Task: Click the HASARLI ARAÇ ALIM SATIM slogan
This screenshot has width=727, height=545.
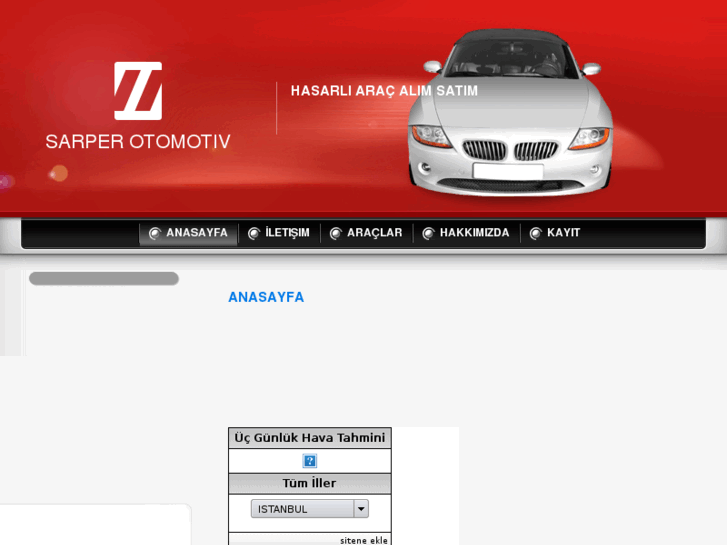Action: (x=384, y=90)
